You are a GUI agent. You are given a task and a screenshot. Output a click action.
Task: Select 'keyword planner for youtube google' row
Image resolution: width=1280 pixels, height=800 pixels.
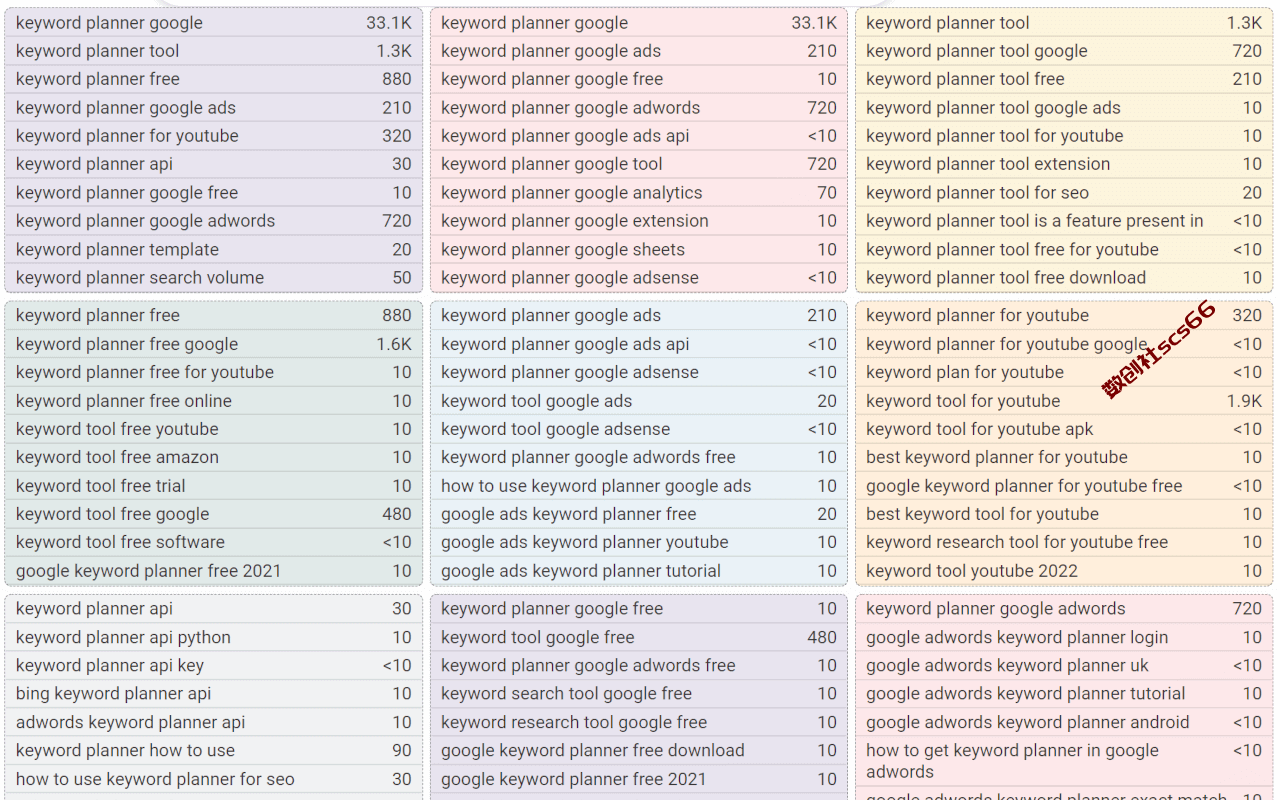click(1064, 344)
